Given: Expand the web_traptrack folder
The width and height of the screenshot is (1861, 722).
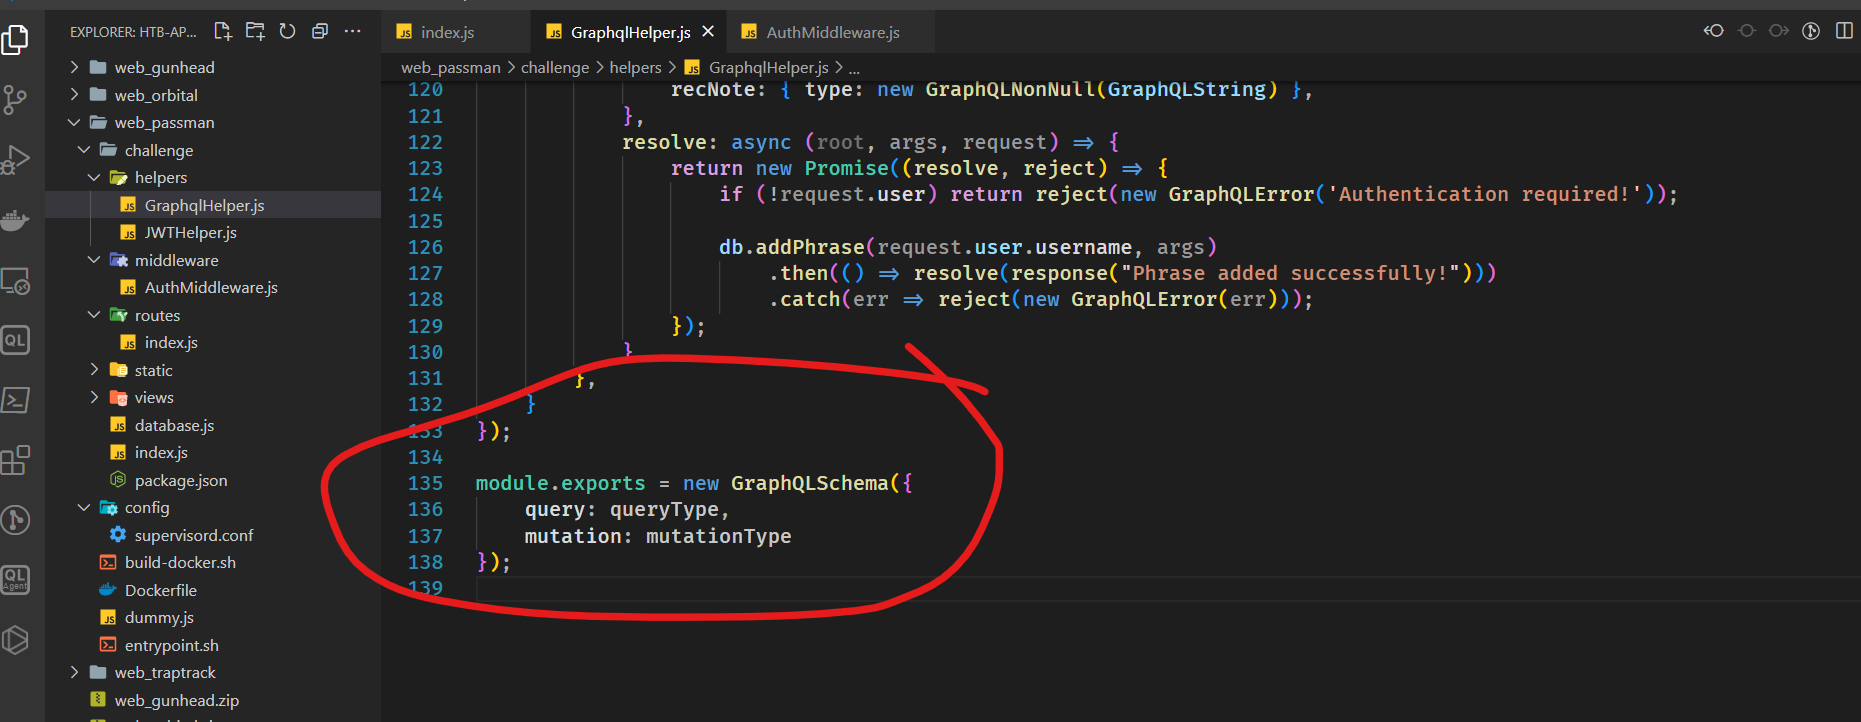Looking at the screenshot, I should 74,672.
